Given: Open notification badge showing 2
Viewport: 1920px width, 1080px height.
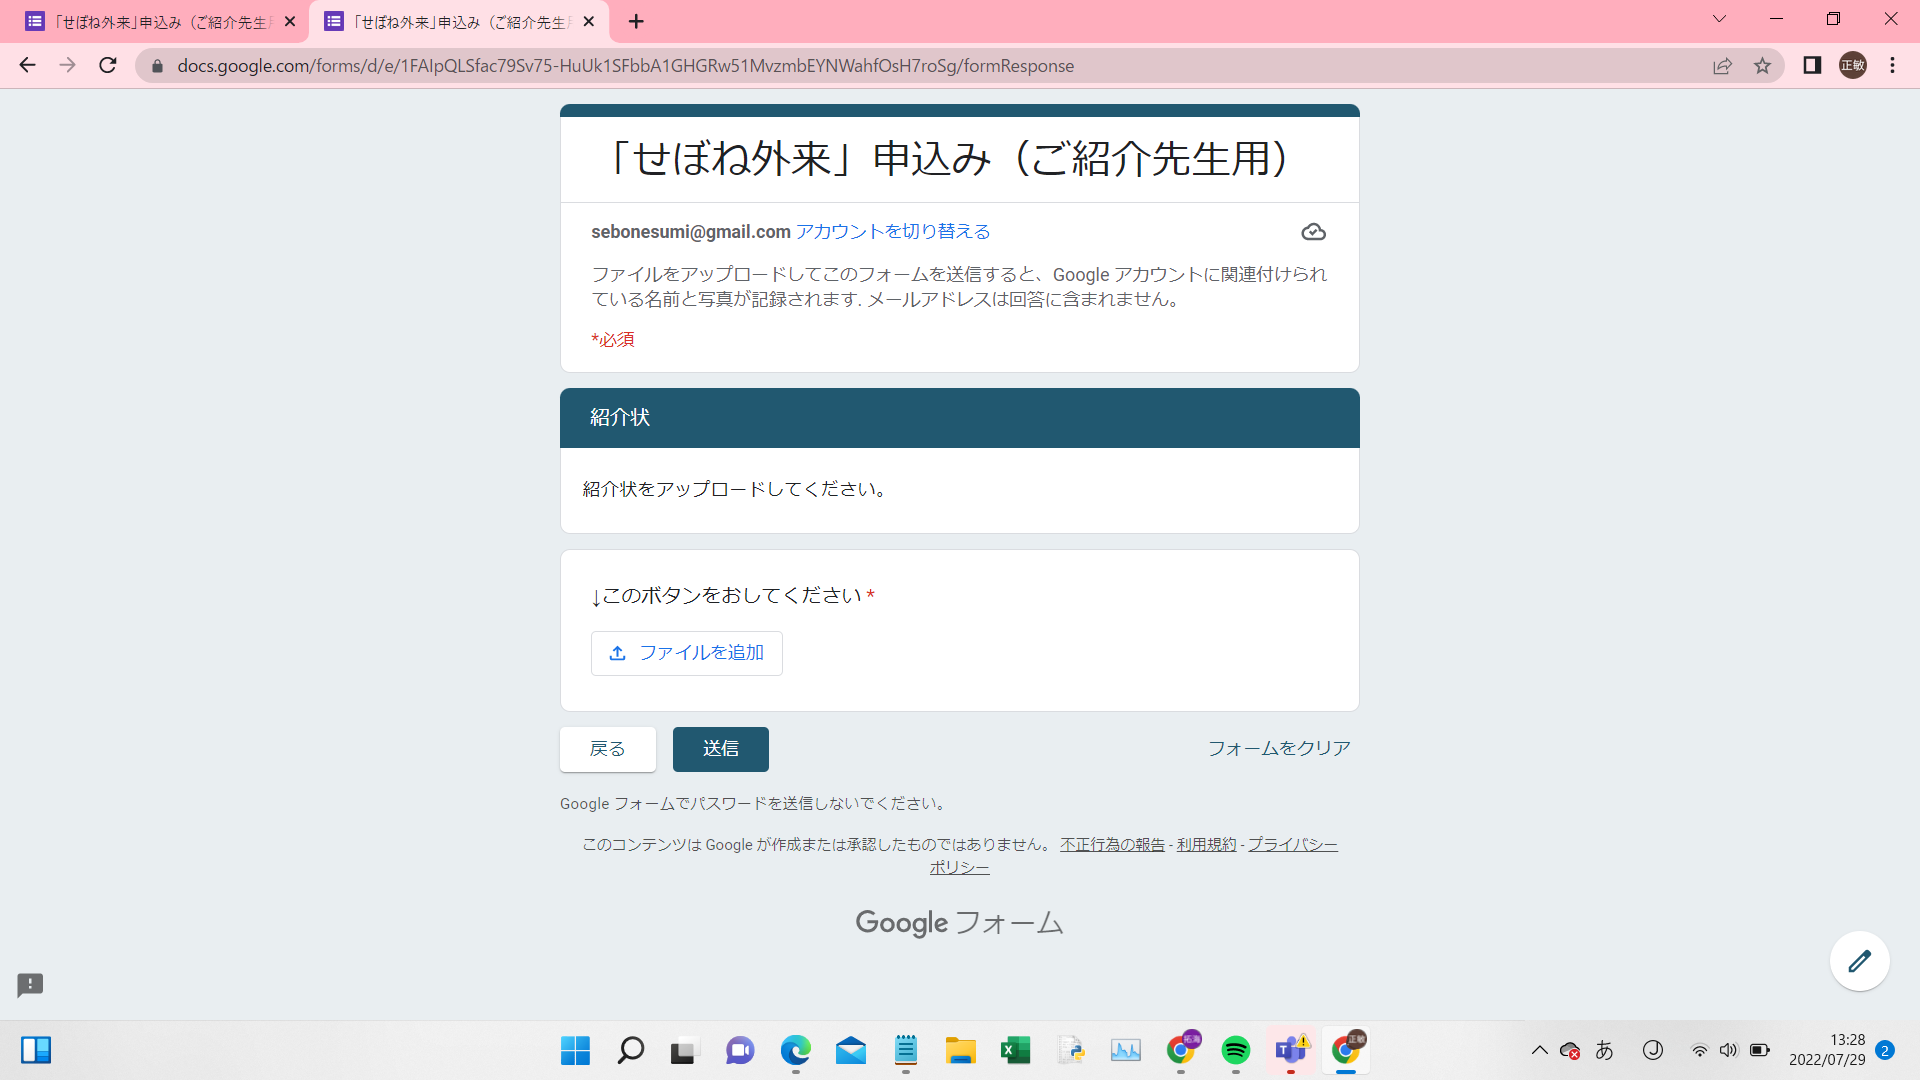Looking at the screenshot, I should tap(1885, 1050).
